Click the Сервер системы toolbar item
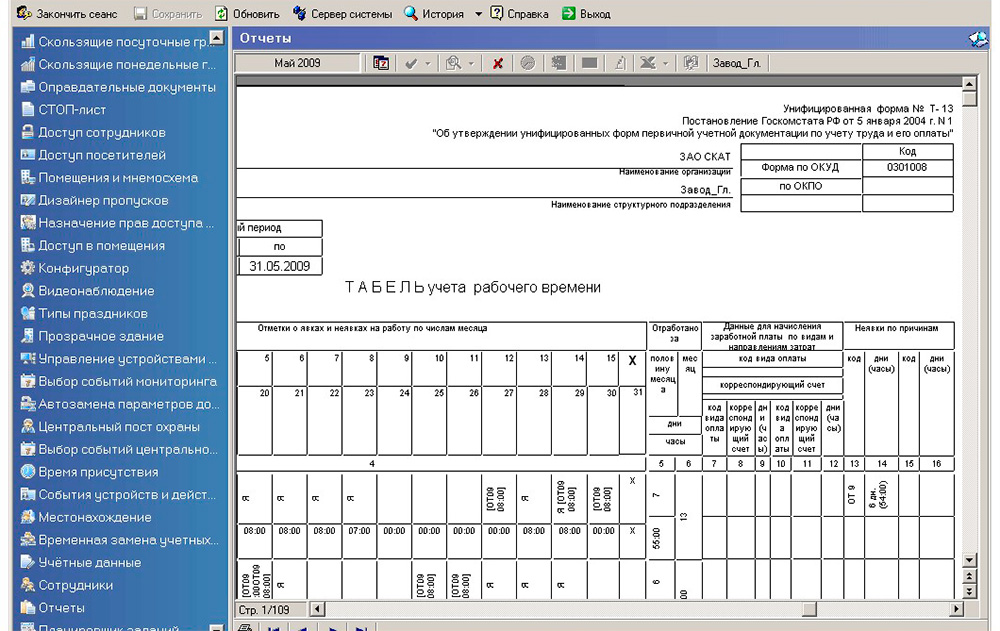Screen dimensions: 1000x631 click(x=342, y=13)
